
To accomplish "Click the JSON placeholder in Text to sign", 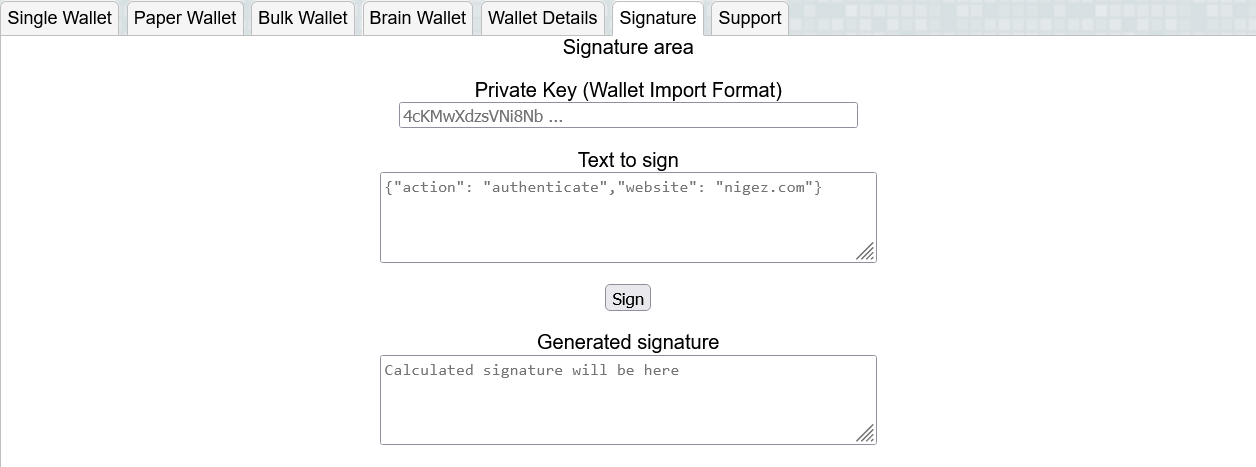I will pos(603,187).
